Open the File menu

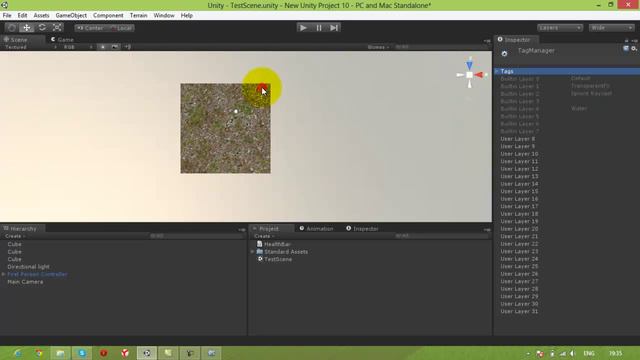click(x=7, y=16)
